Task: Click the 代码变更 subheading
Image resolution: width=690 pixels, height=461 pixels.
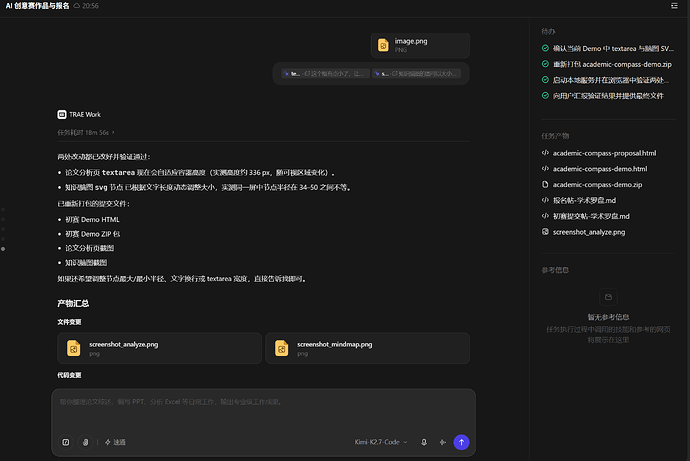Action: (x=69, y=375)
